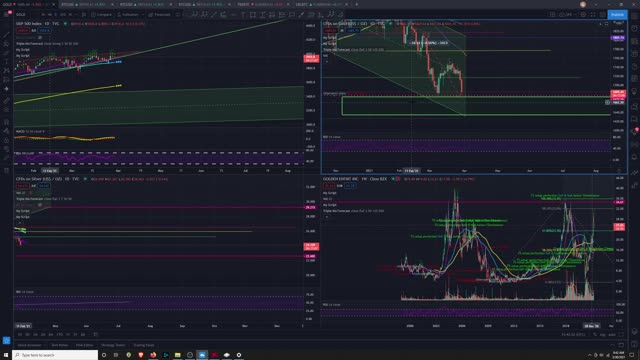Screen dimensions: 640x360
Task: Click the Windows taskbar search box
Action: (x=55, y=355)
